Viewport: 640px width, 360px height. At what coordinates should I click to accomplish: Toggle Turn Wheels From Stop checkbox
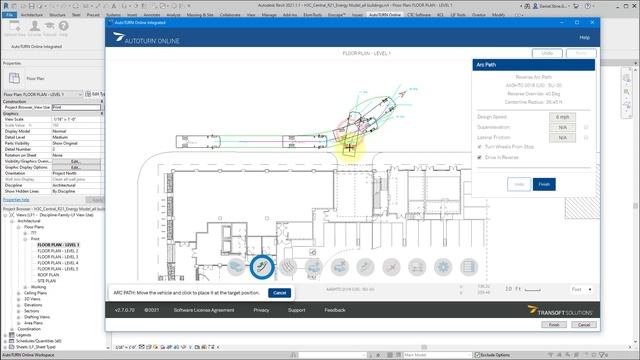(x=480, y=147)
